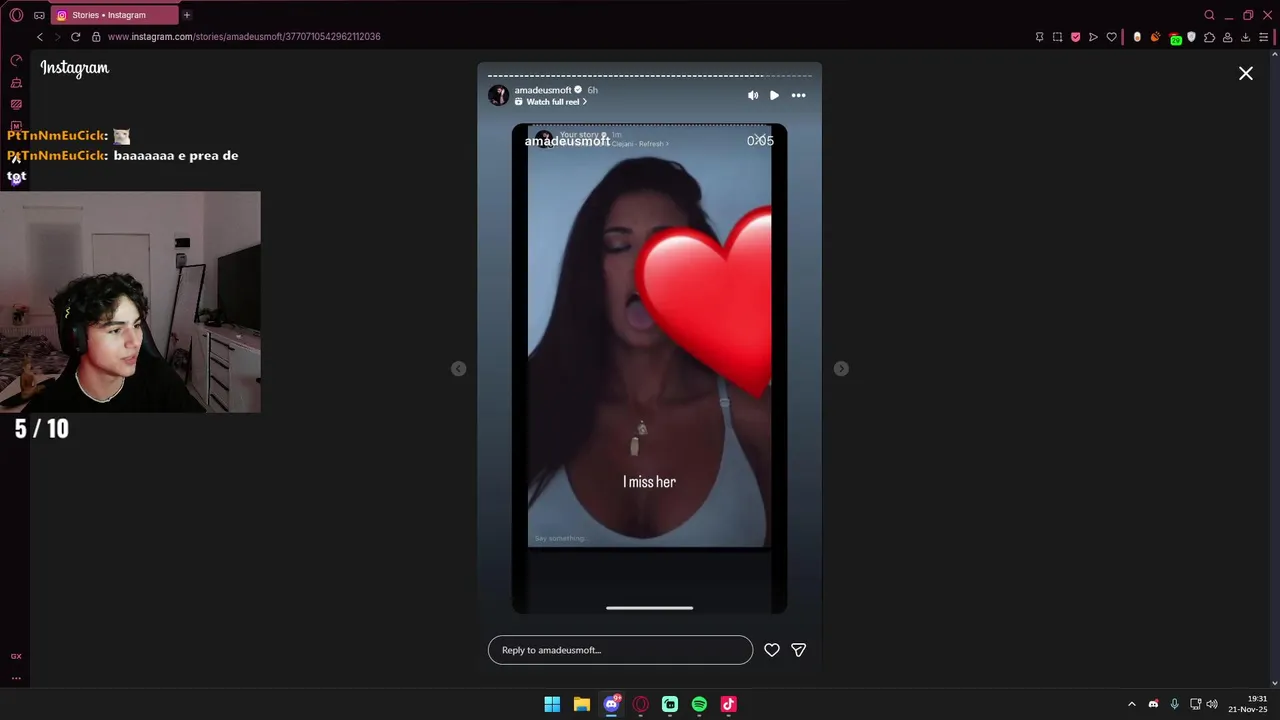Go to the previous story

(x=458, y=369)
